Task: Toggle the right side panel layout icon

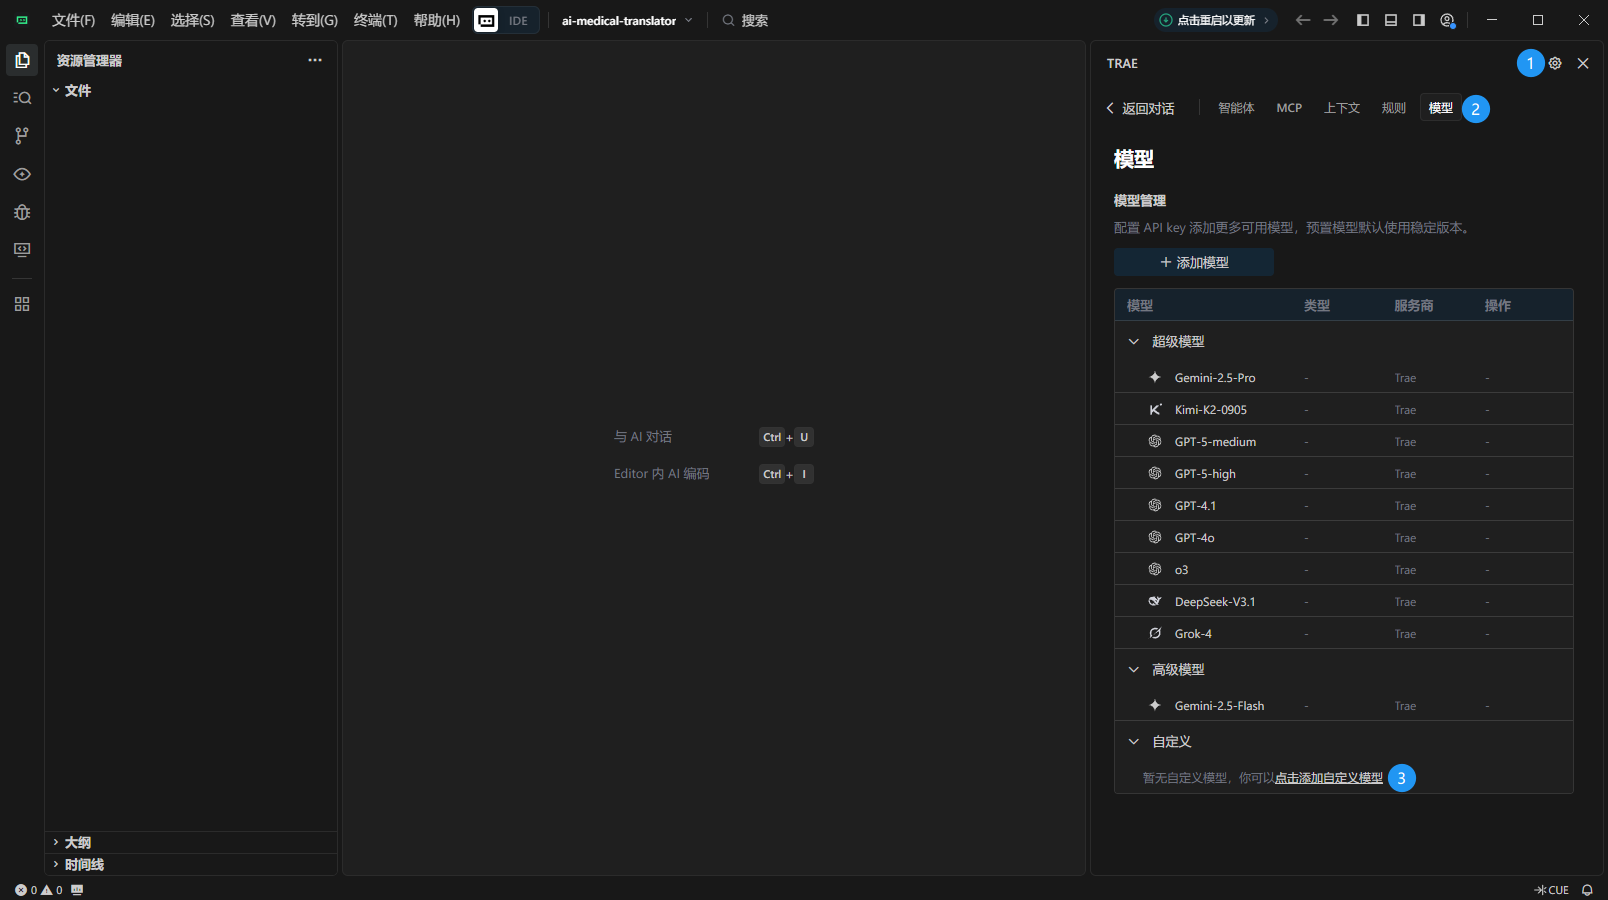Action: [1419, 20]
